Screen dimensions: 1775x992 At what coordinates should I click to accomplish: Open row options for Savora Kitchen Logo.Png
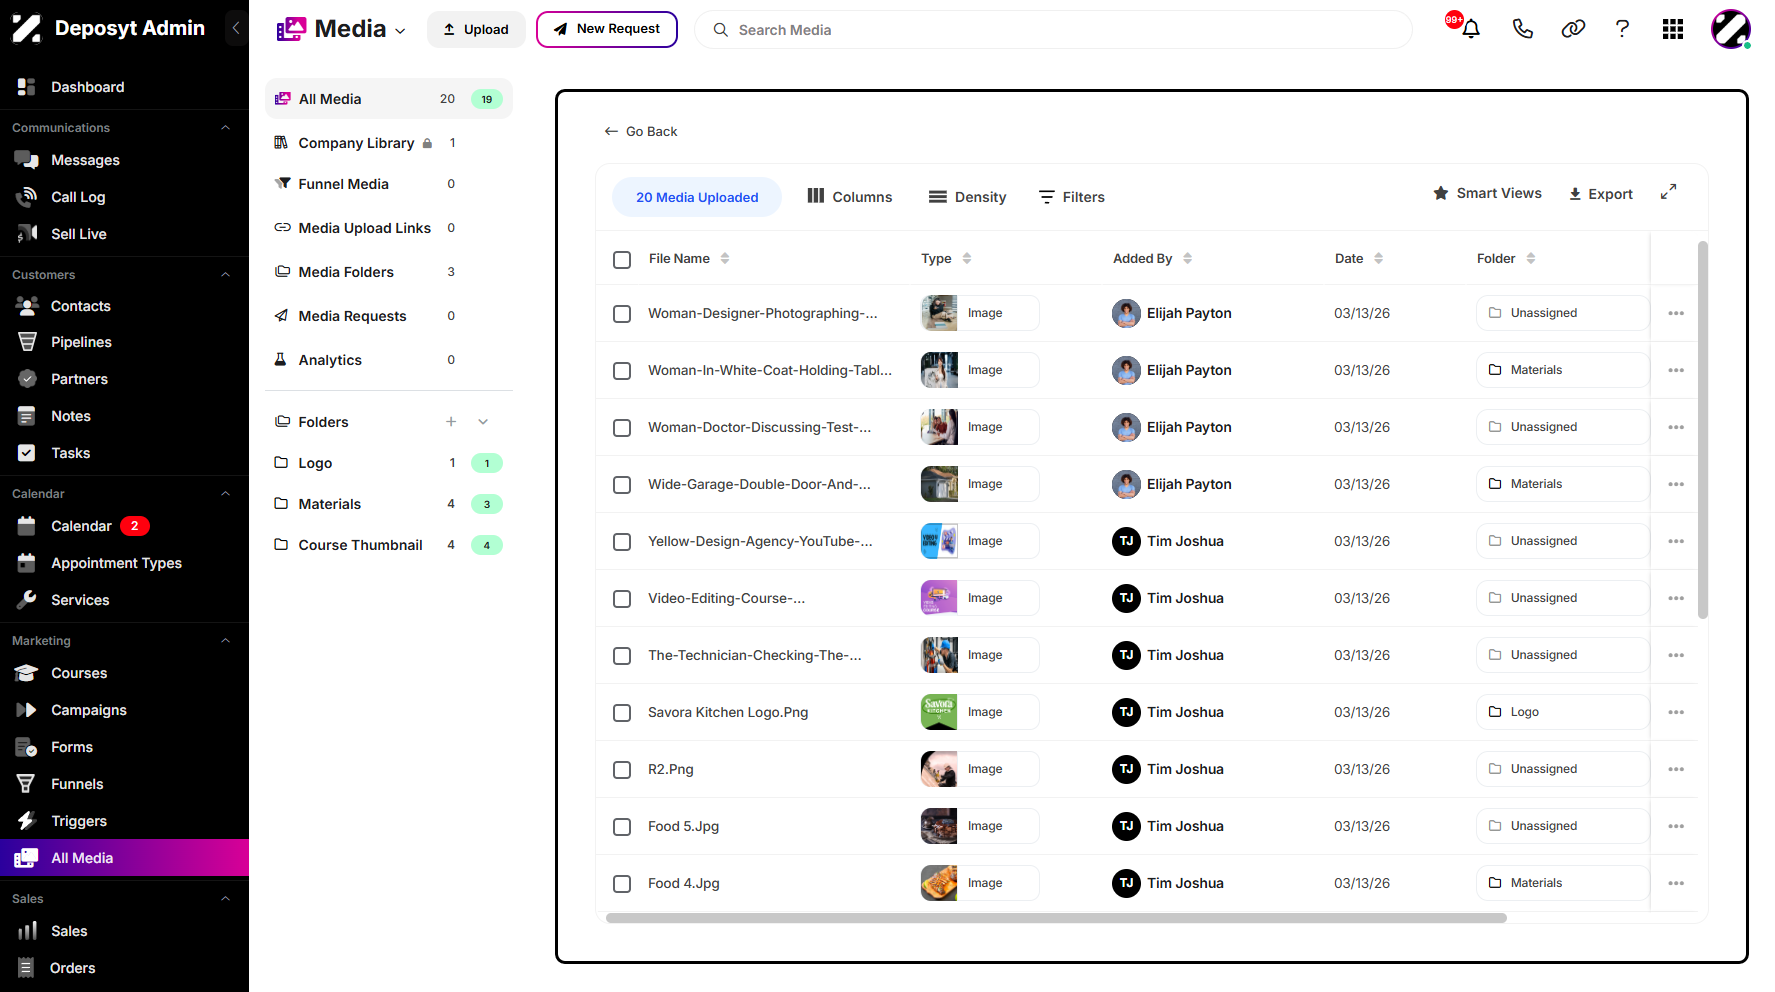click(x=1676, y=712)
